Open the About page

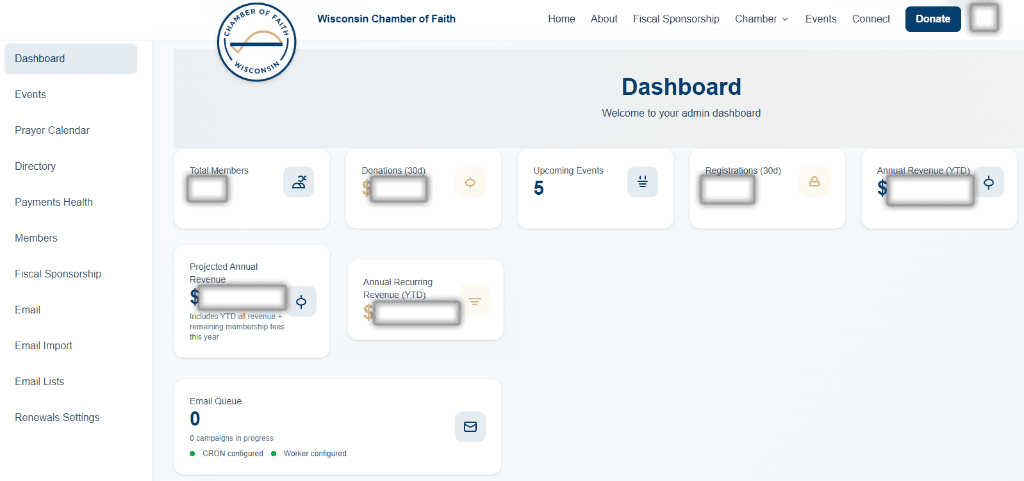coord(604,19)
